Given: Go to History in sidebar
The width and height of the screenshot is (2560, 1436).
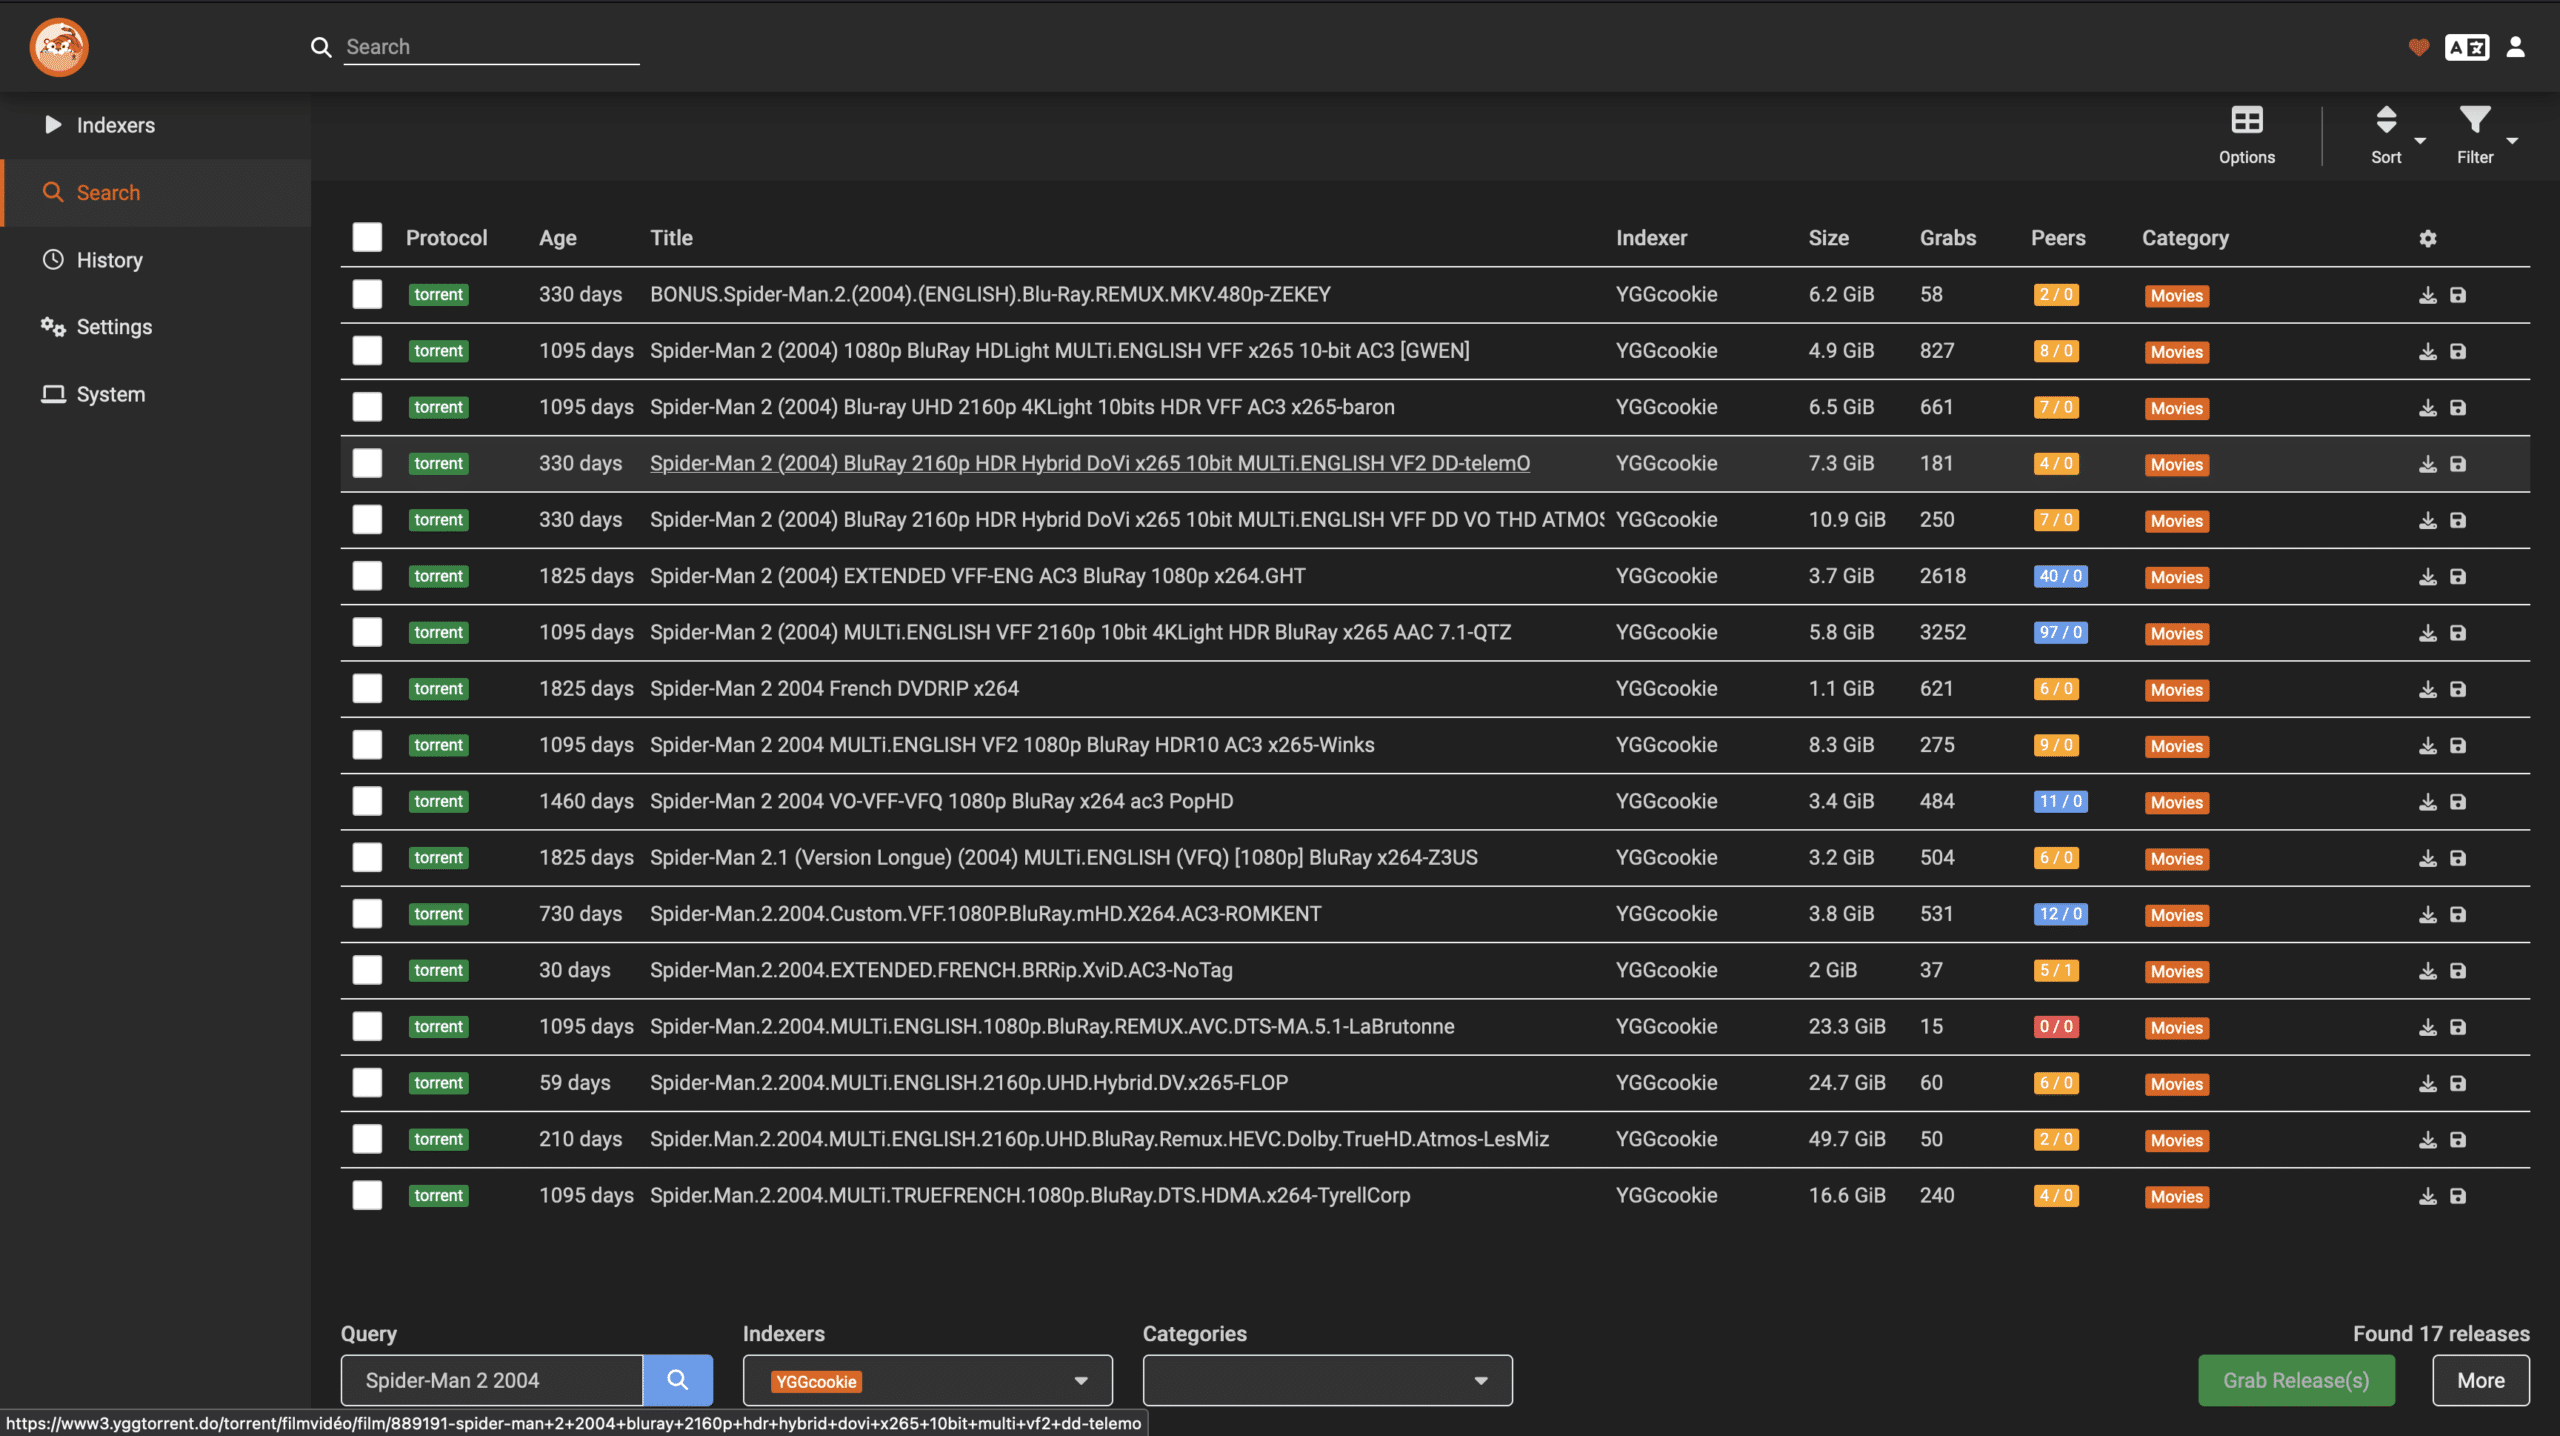Looking at the screenshot, I should point(155,260).
